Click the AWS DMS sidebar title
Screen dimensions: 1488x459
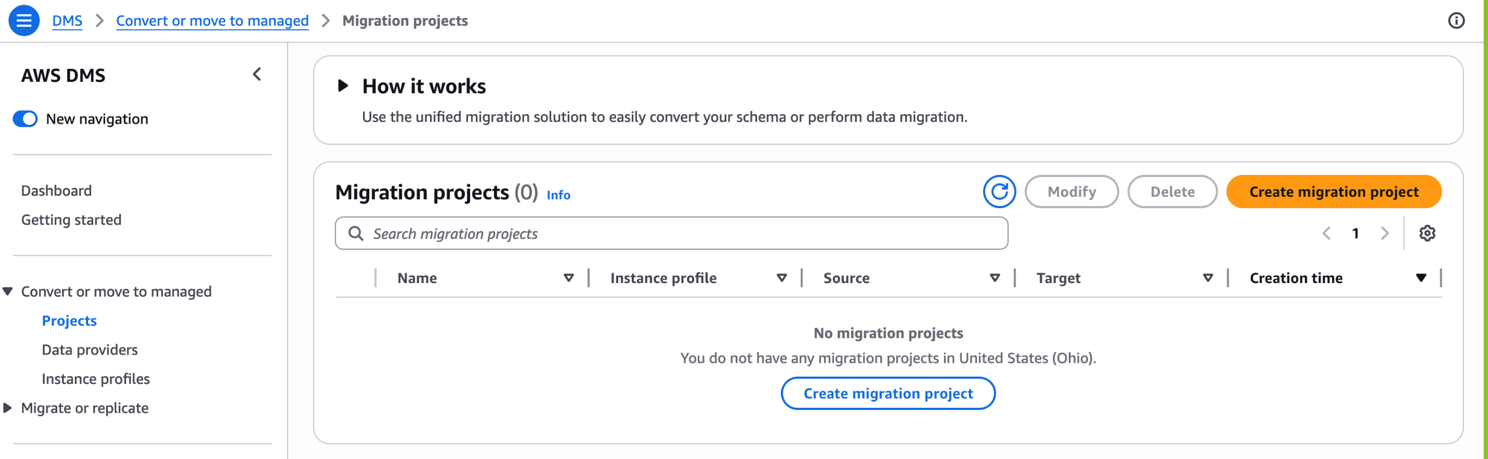coord(63,75)
